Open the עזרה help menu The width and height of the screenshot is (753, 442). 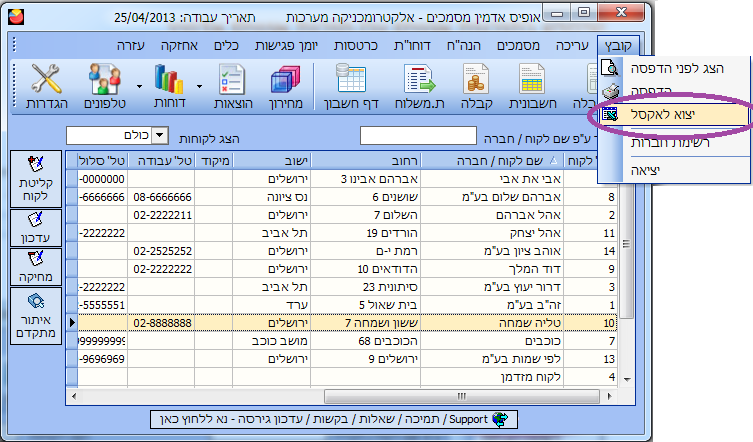pos(131,46)
